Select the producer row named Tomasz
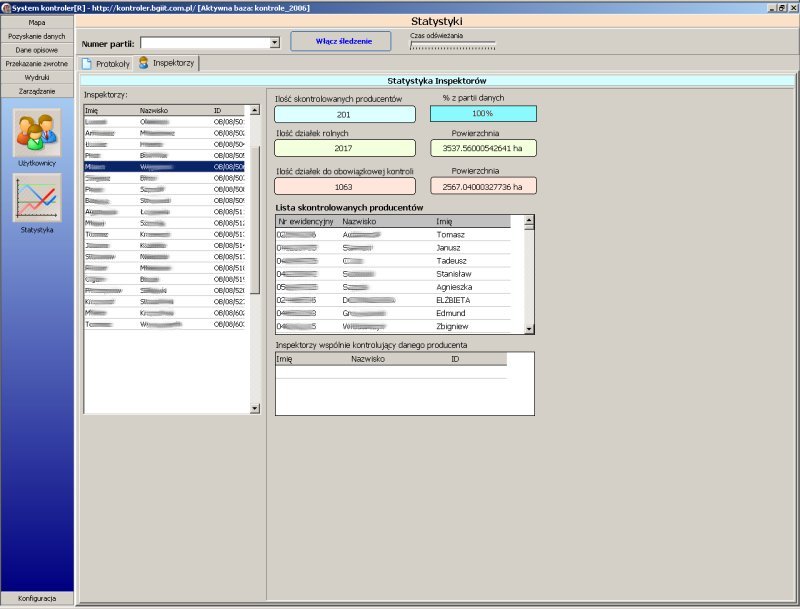 (393, 235)
